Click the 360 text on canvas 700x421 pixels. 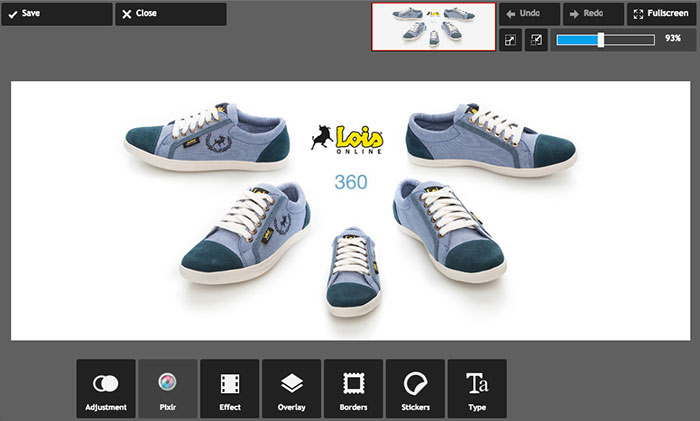coord(351,182)
